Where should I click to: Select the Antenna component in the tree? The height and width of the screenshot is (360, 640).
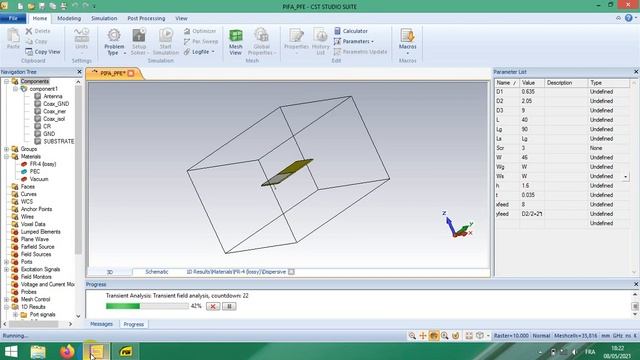(x=53, y=96)
